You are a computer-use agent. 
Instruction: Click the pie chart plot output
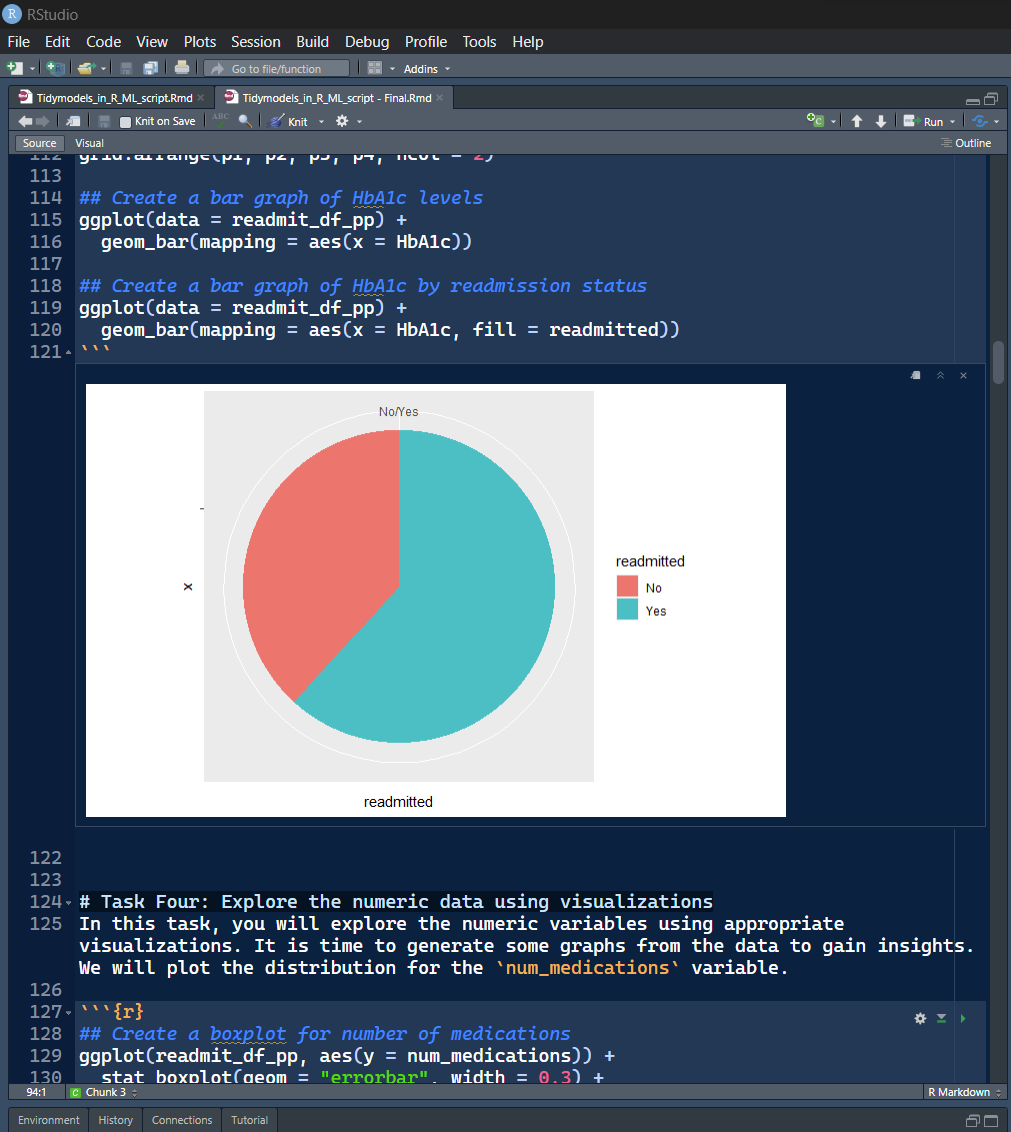click(435, 600)
